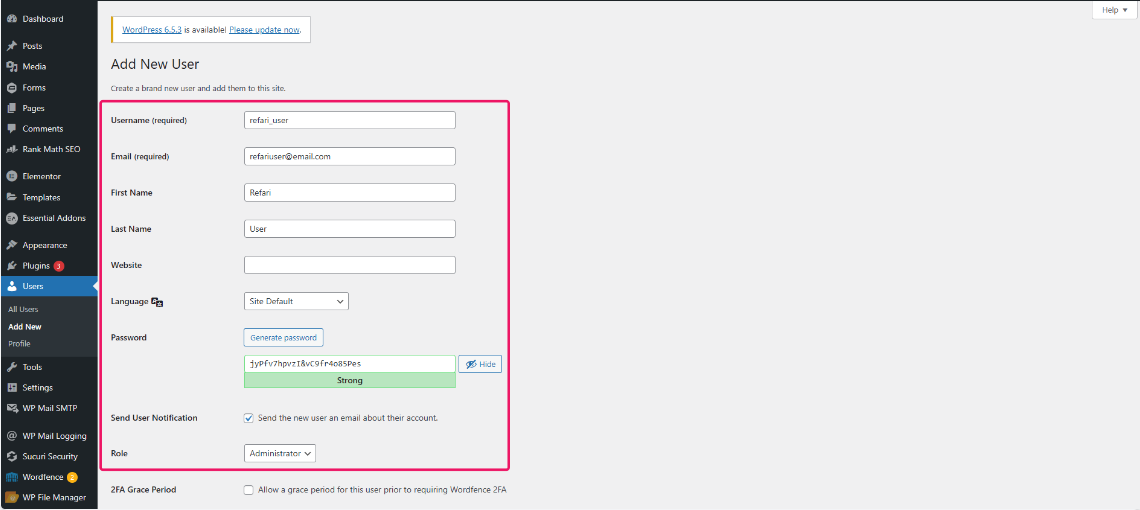Expand the Role Administrator dropdown

[x=280, y=453]
